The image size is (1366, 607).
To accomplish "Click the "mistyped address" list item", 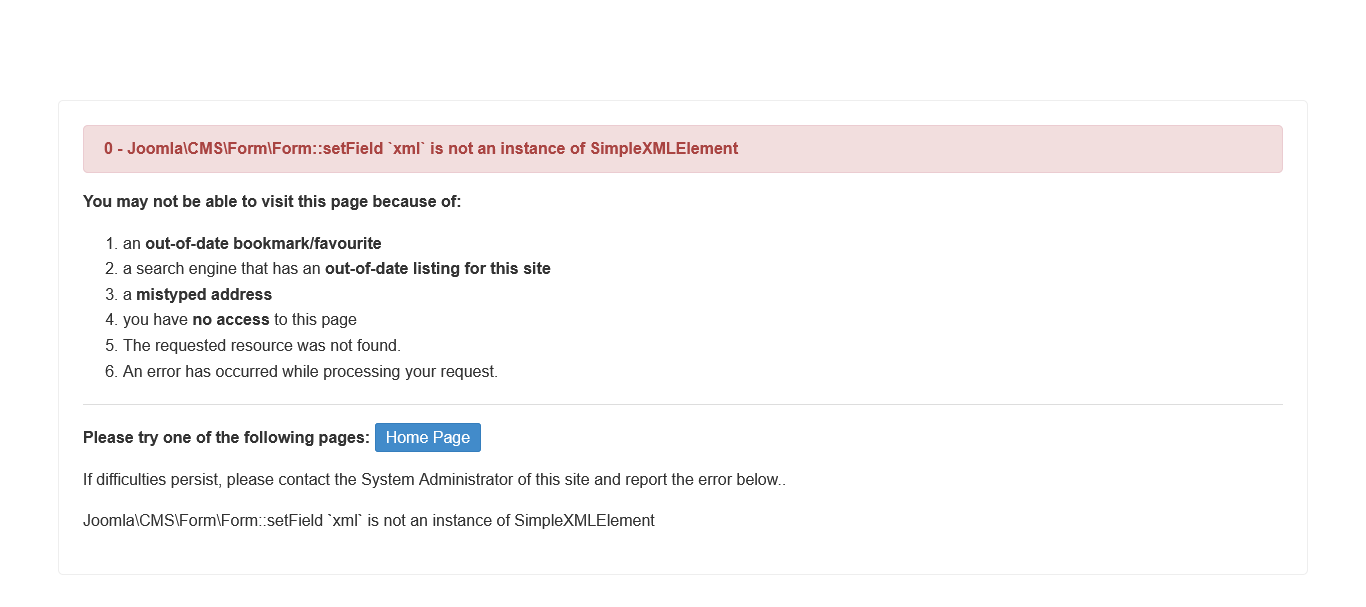I will click(204, 295).
